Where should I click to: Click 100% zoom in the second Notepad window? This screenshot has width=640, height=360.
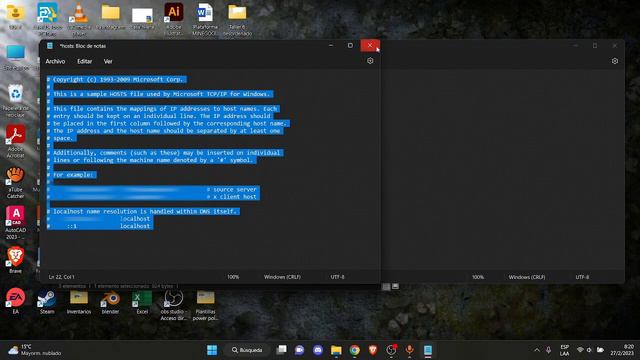click(478, 277)
